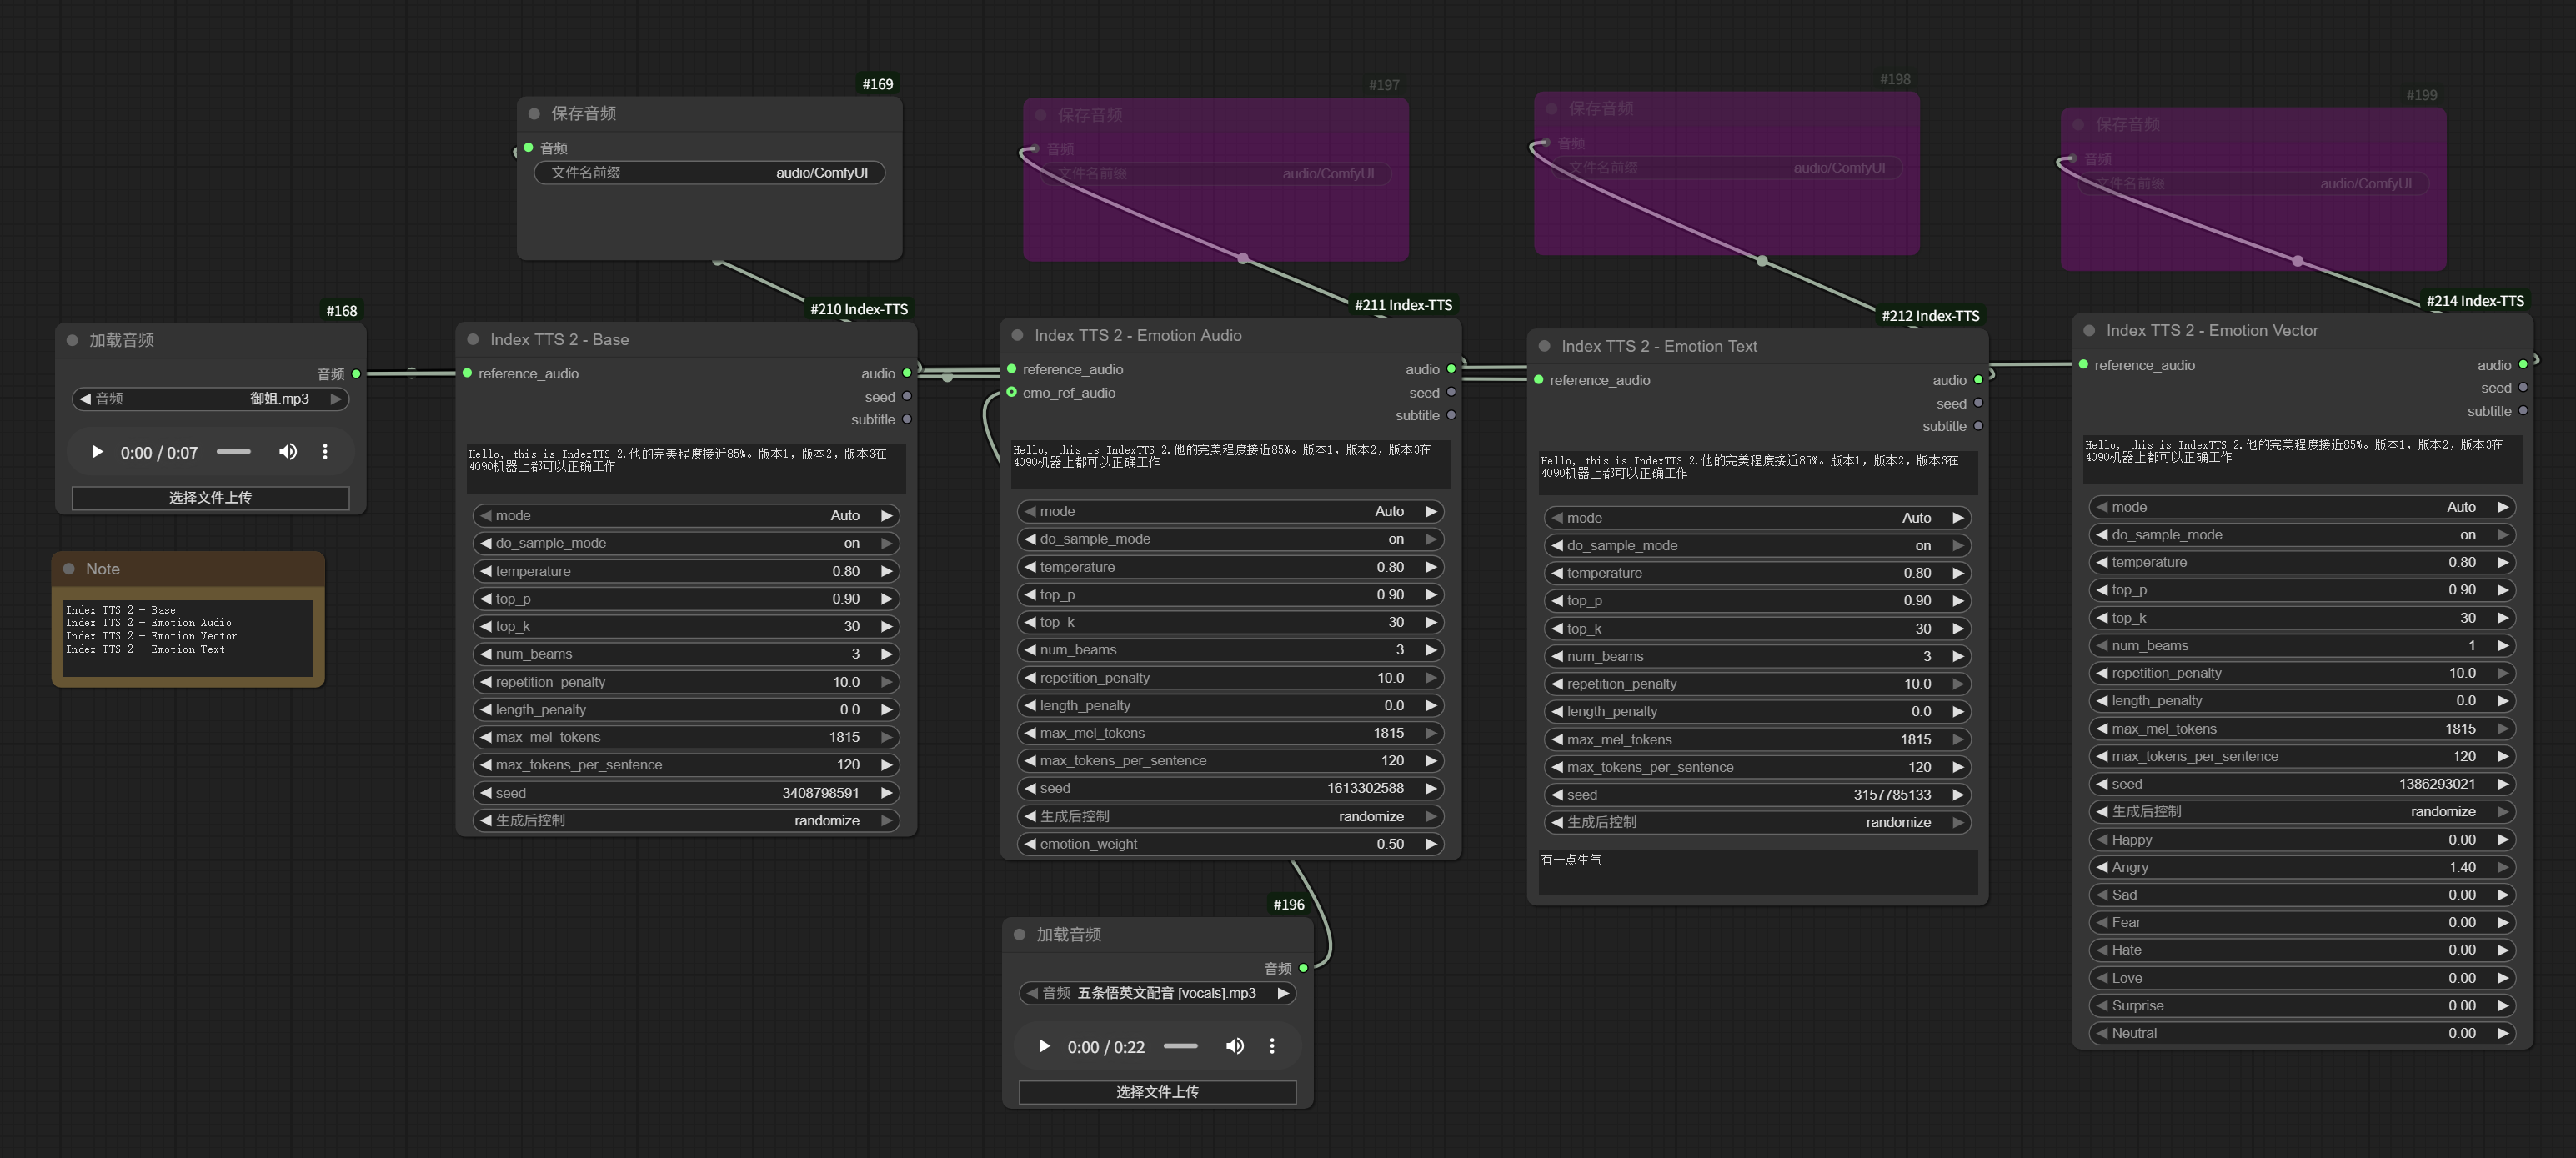Click 选择文件上传 button in node #168
Screen dimensions: 2576x1158
coord(210,498)
